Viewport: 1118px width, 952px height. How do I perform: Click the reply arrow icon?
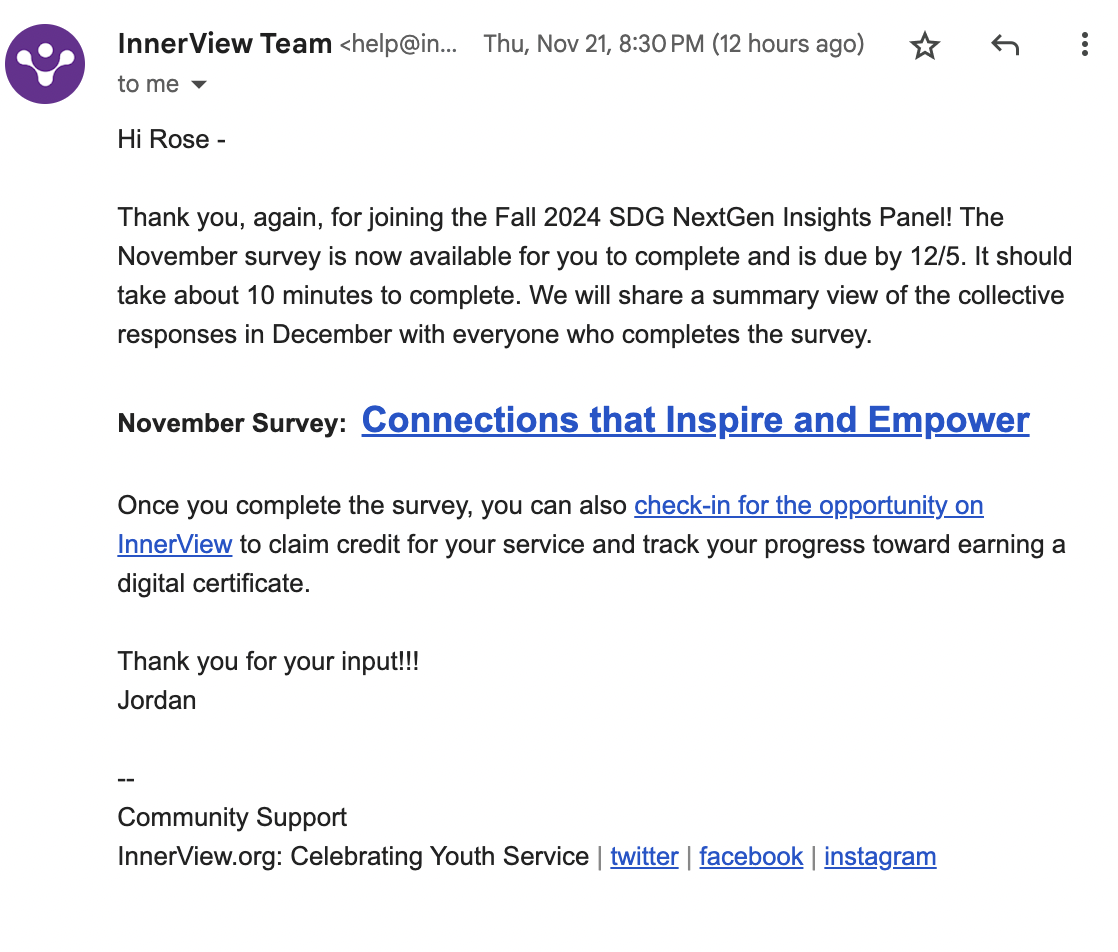(x=1004, y=45)
